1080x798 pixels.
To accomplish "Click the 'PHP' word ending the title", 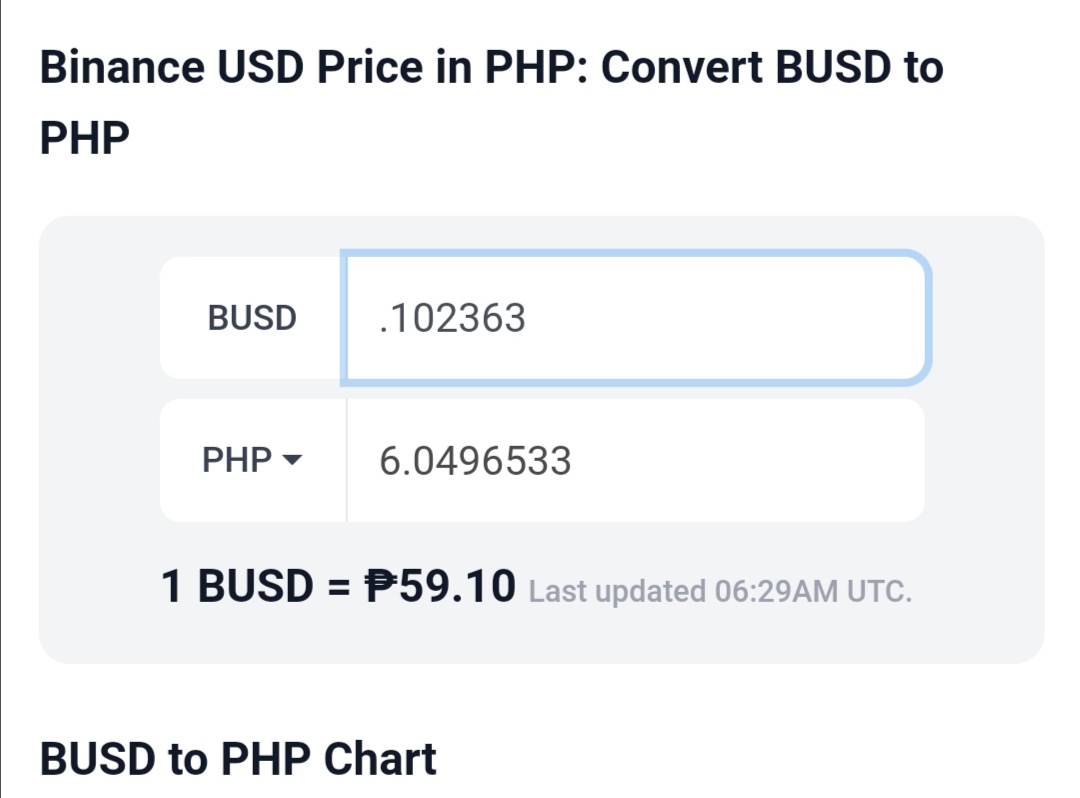I will click(85, 138).
